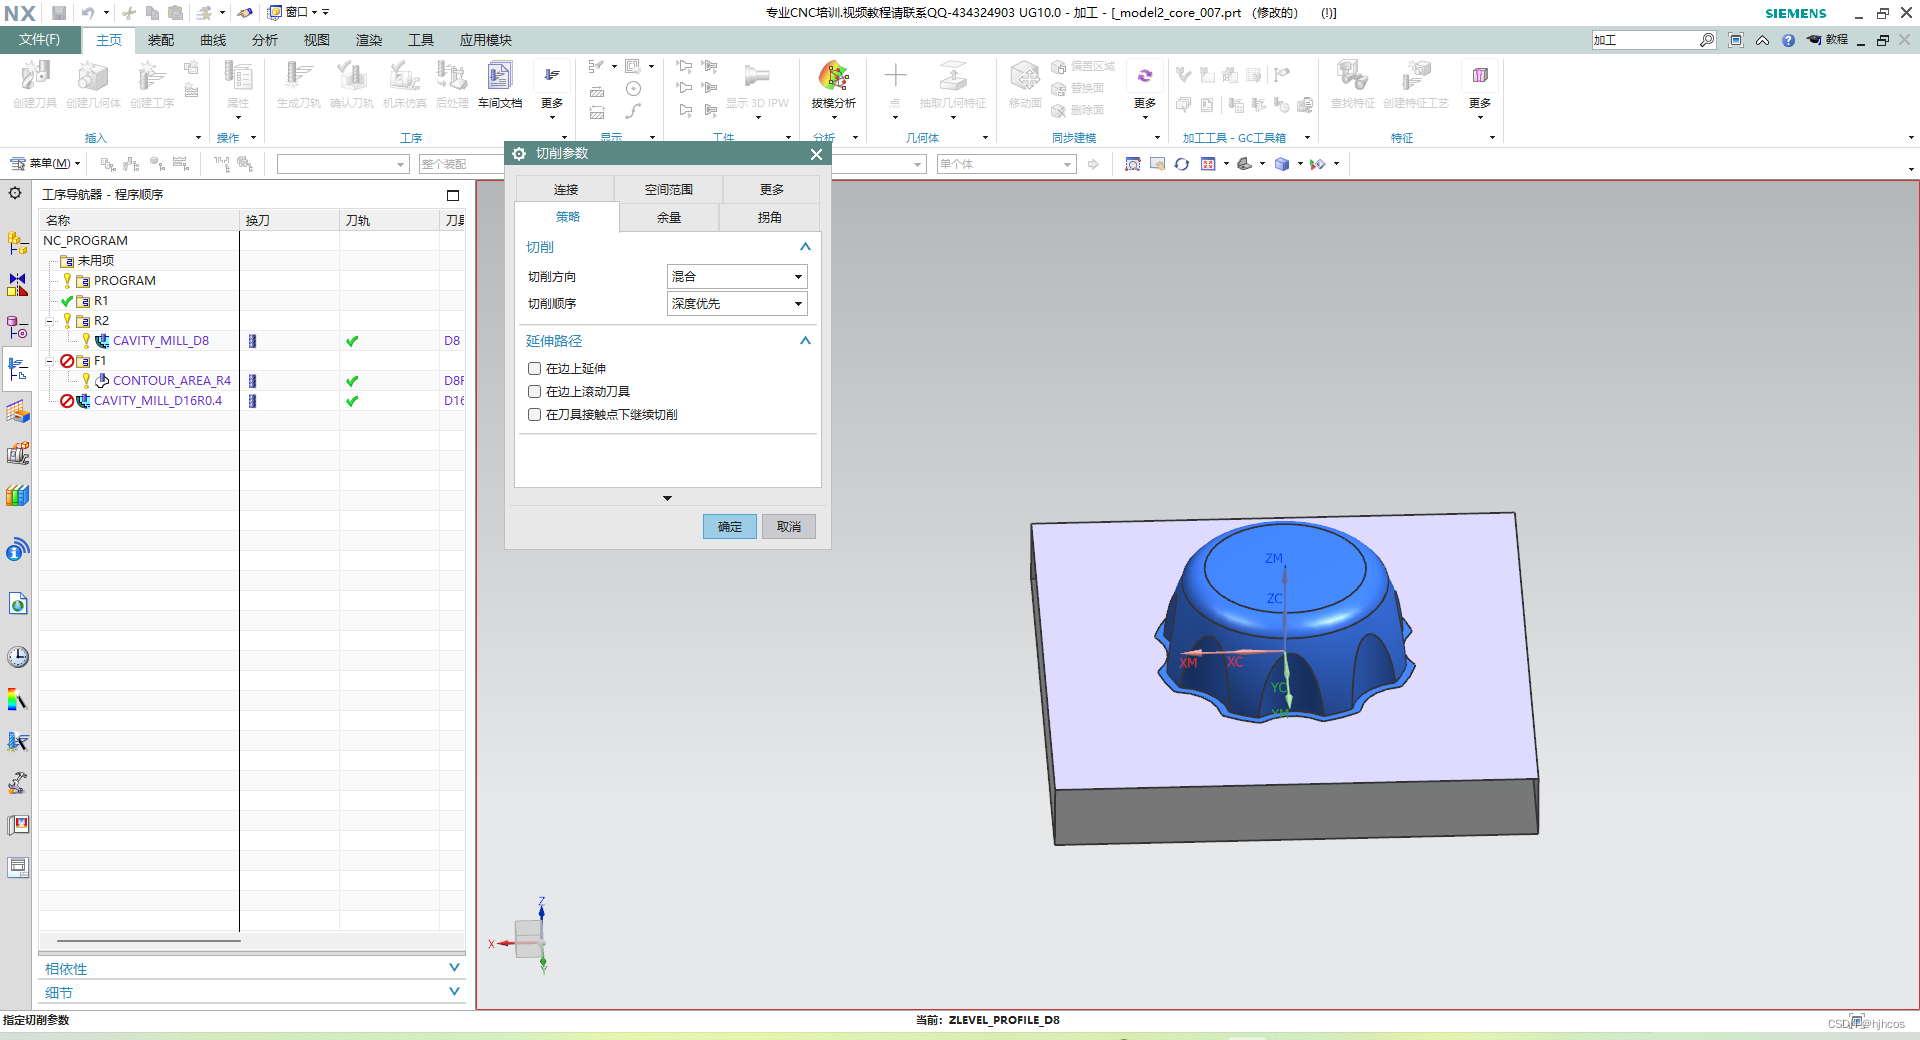1920x1040 pixels.
Task: Toggle the 在刀具接触点下继续切削 checkbox
Action: point(535,415)
